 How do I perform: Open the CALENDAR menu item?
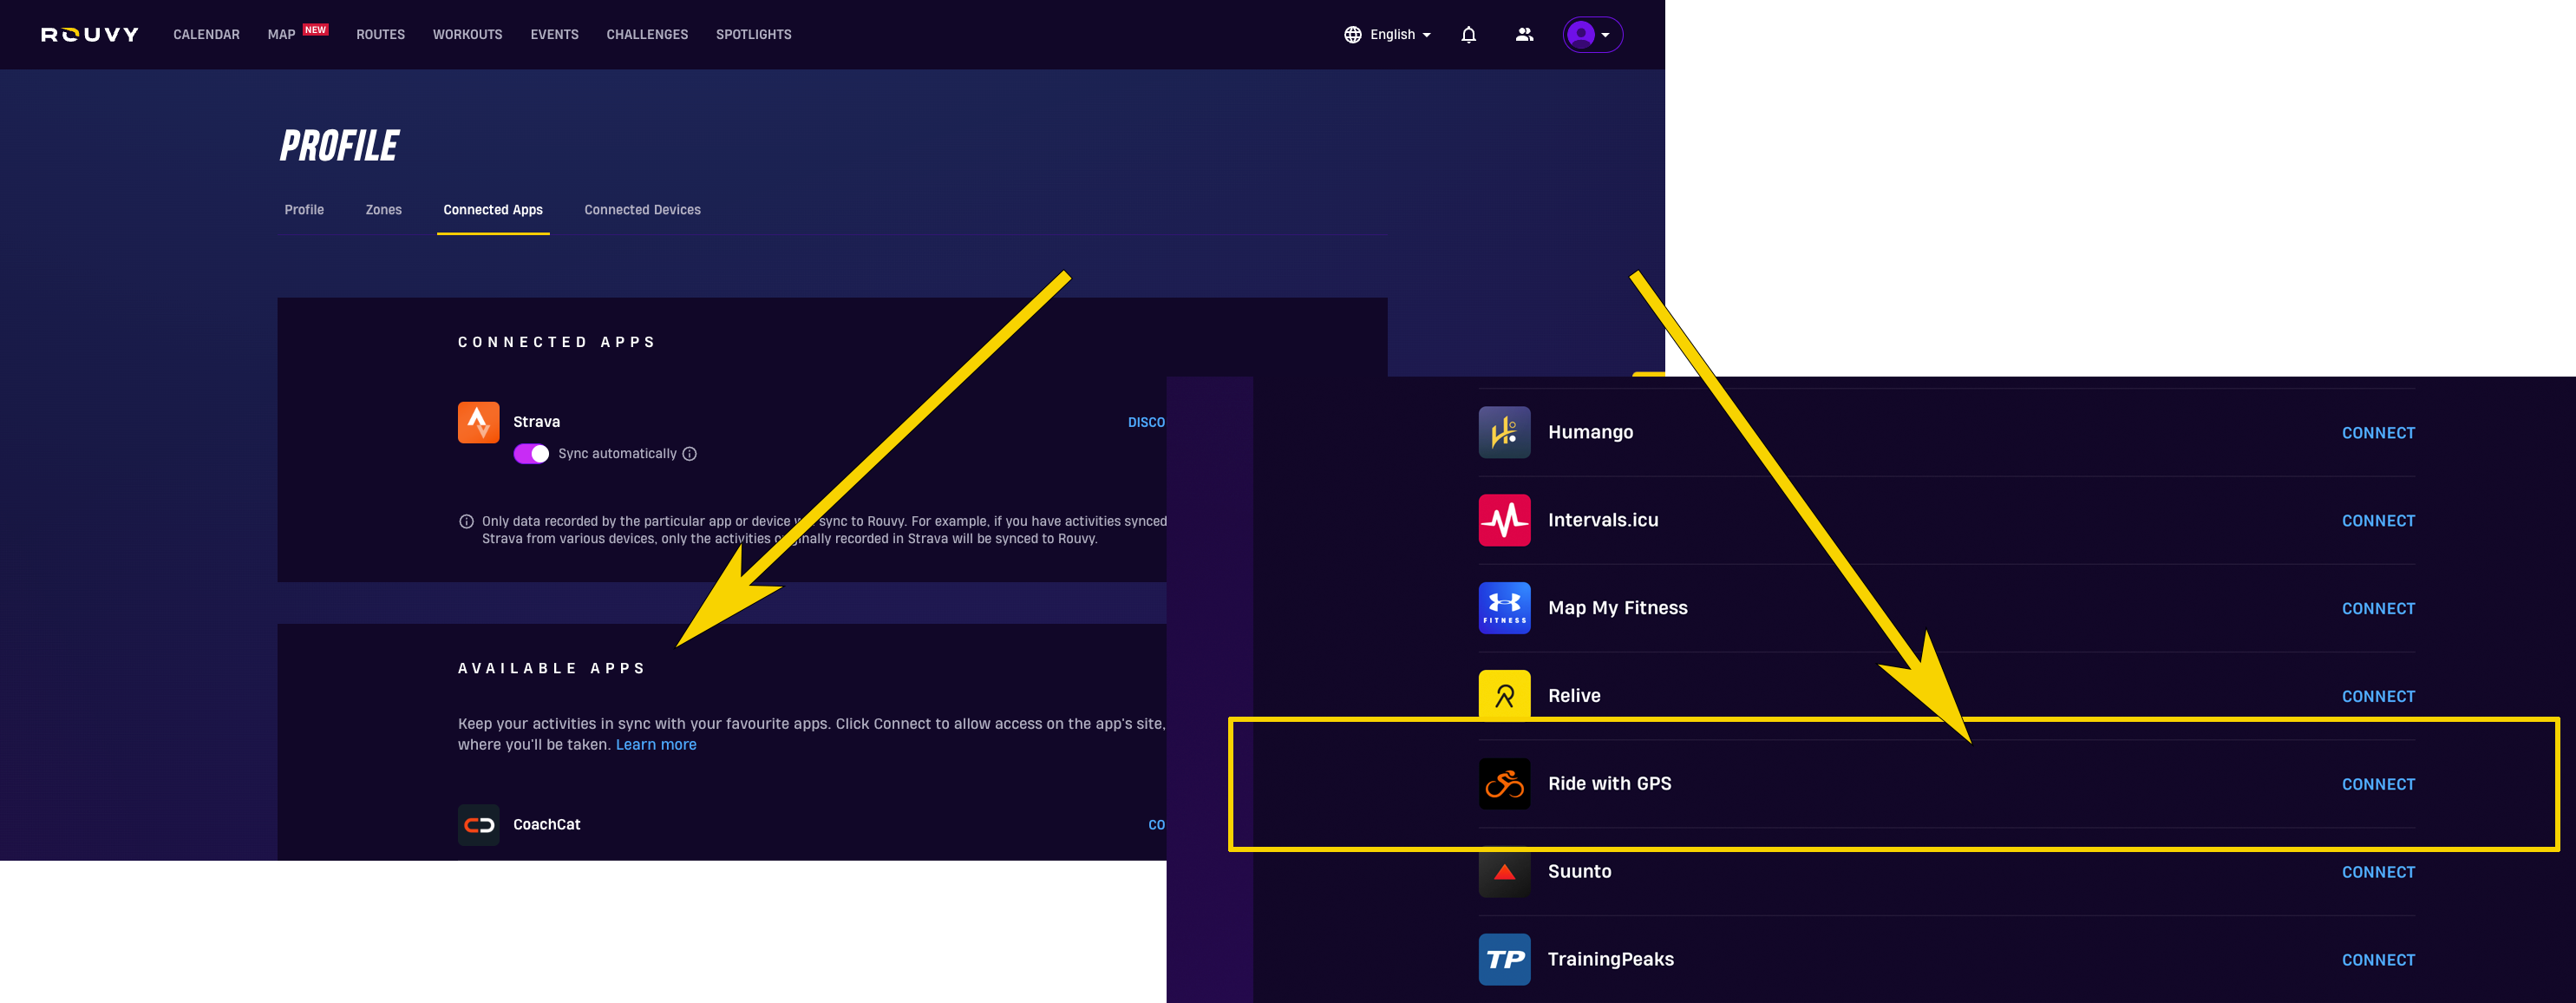(x=206, y=35)
